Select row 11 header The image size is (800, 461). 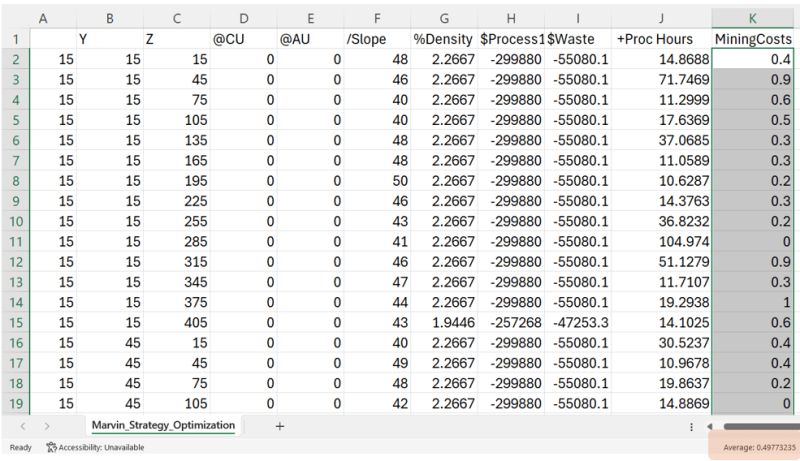(x=16, y=242)
